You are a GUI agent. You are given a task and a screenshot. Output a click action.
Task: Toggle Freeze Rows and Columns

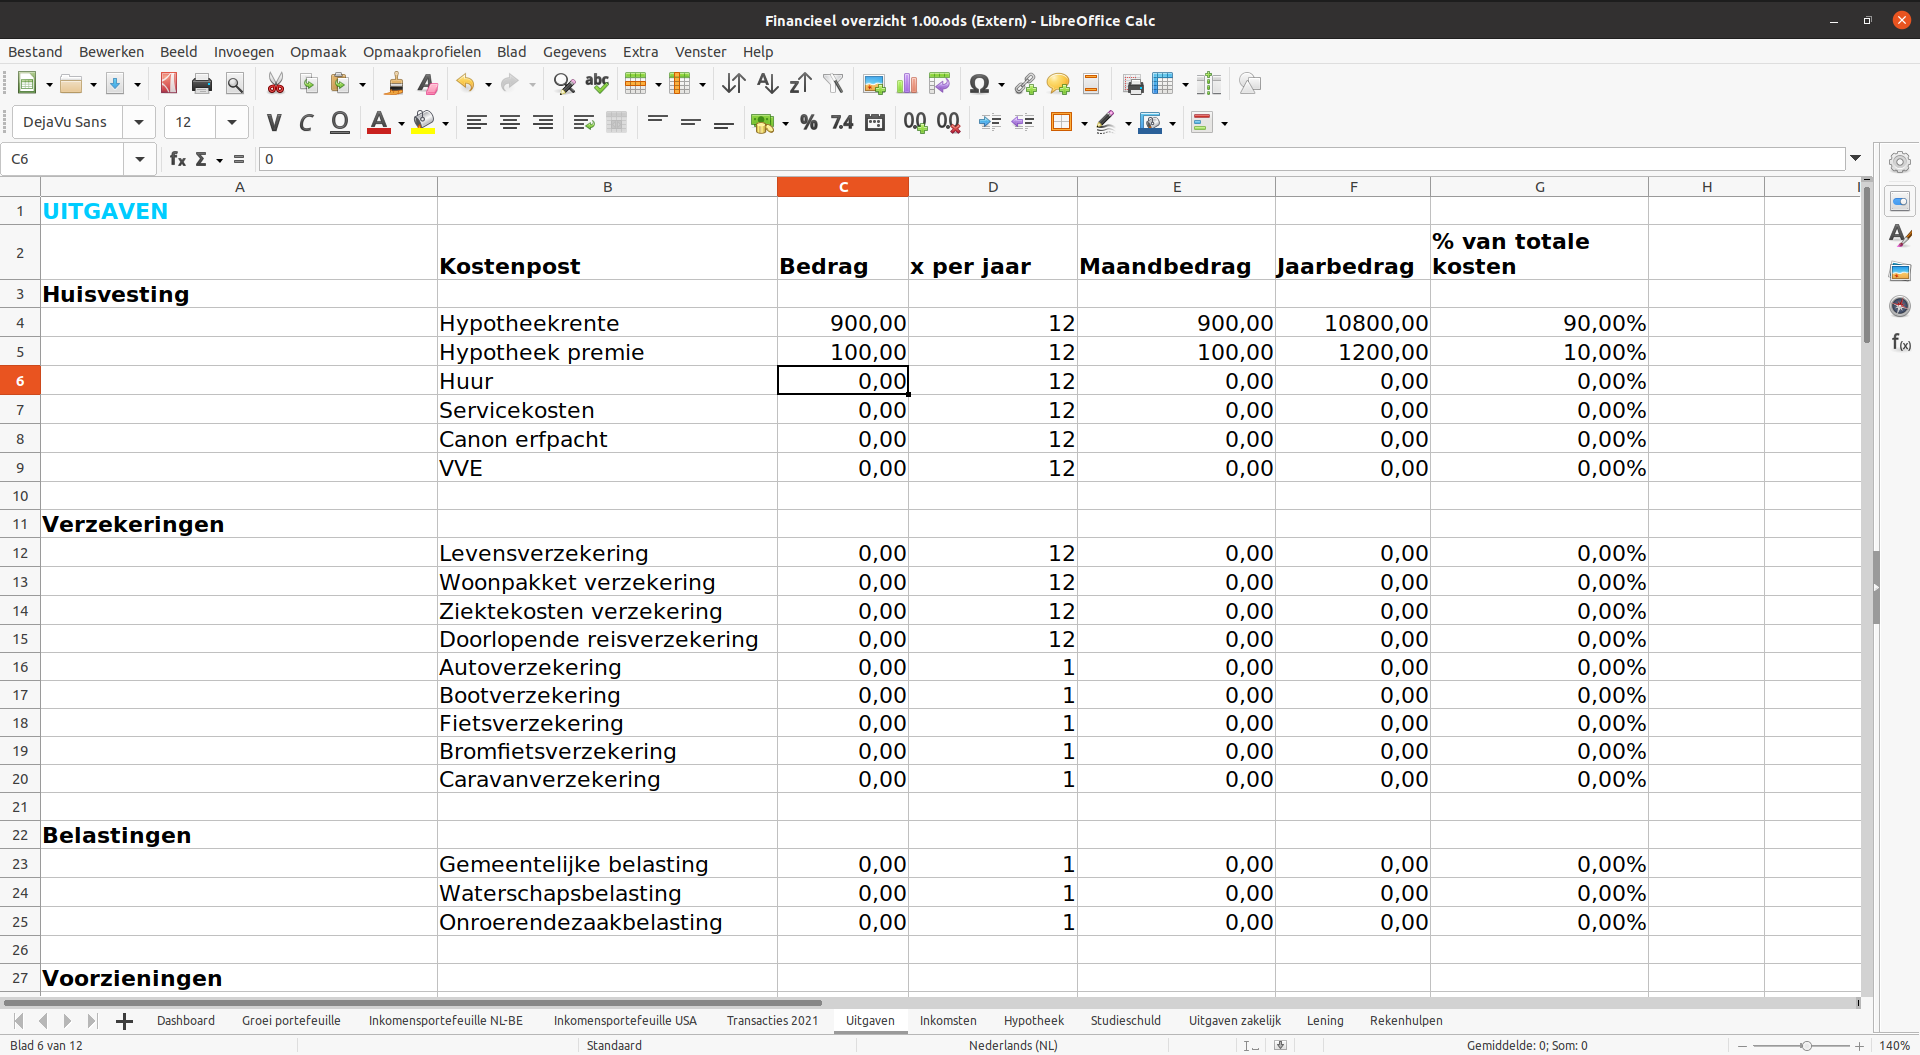click(1163, 84)
